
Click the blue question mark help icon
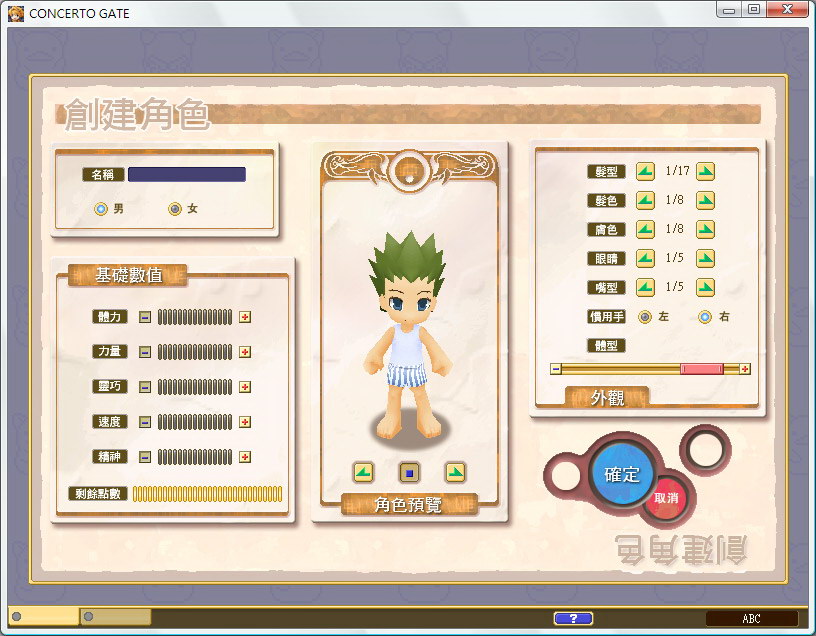tap(573, 618)
